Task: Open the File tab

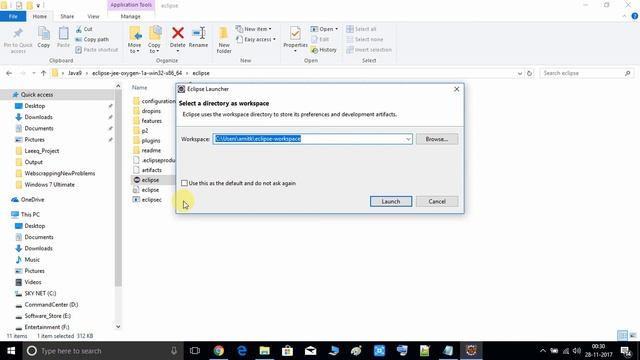Action: point(13,16)
